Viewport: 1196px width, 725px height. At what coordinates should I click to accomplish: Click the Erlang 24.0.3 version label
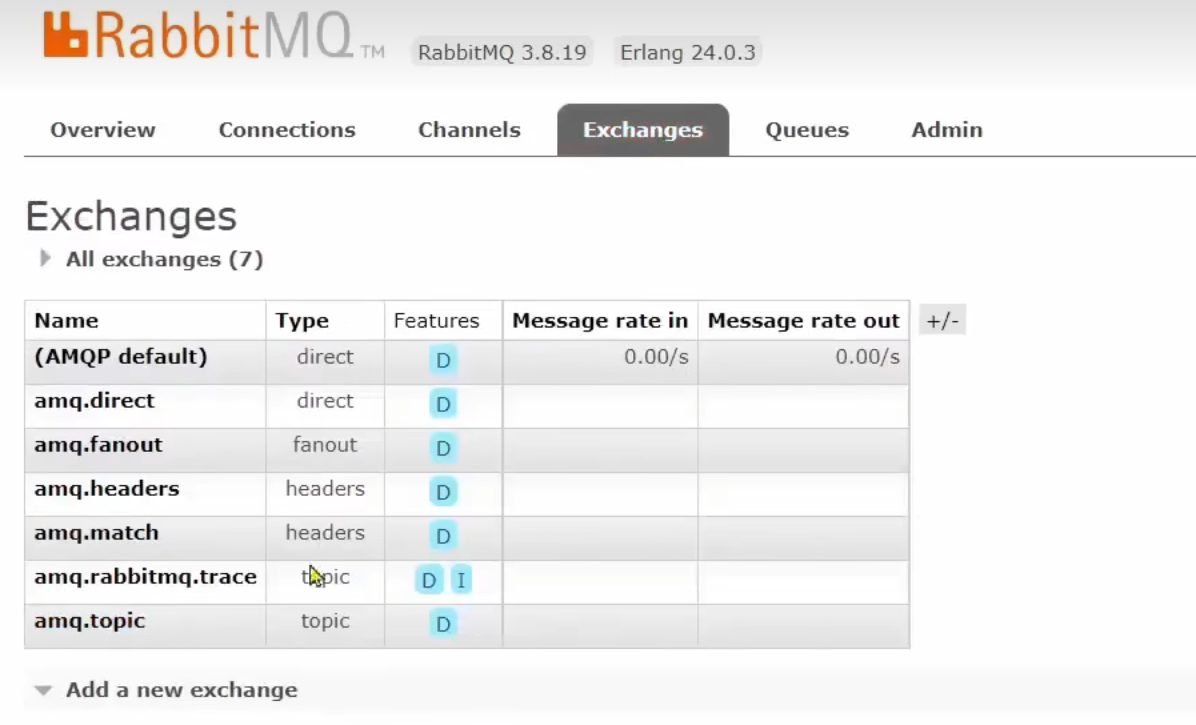click(x=687, y=53)
